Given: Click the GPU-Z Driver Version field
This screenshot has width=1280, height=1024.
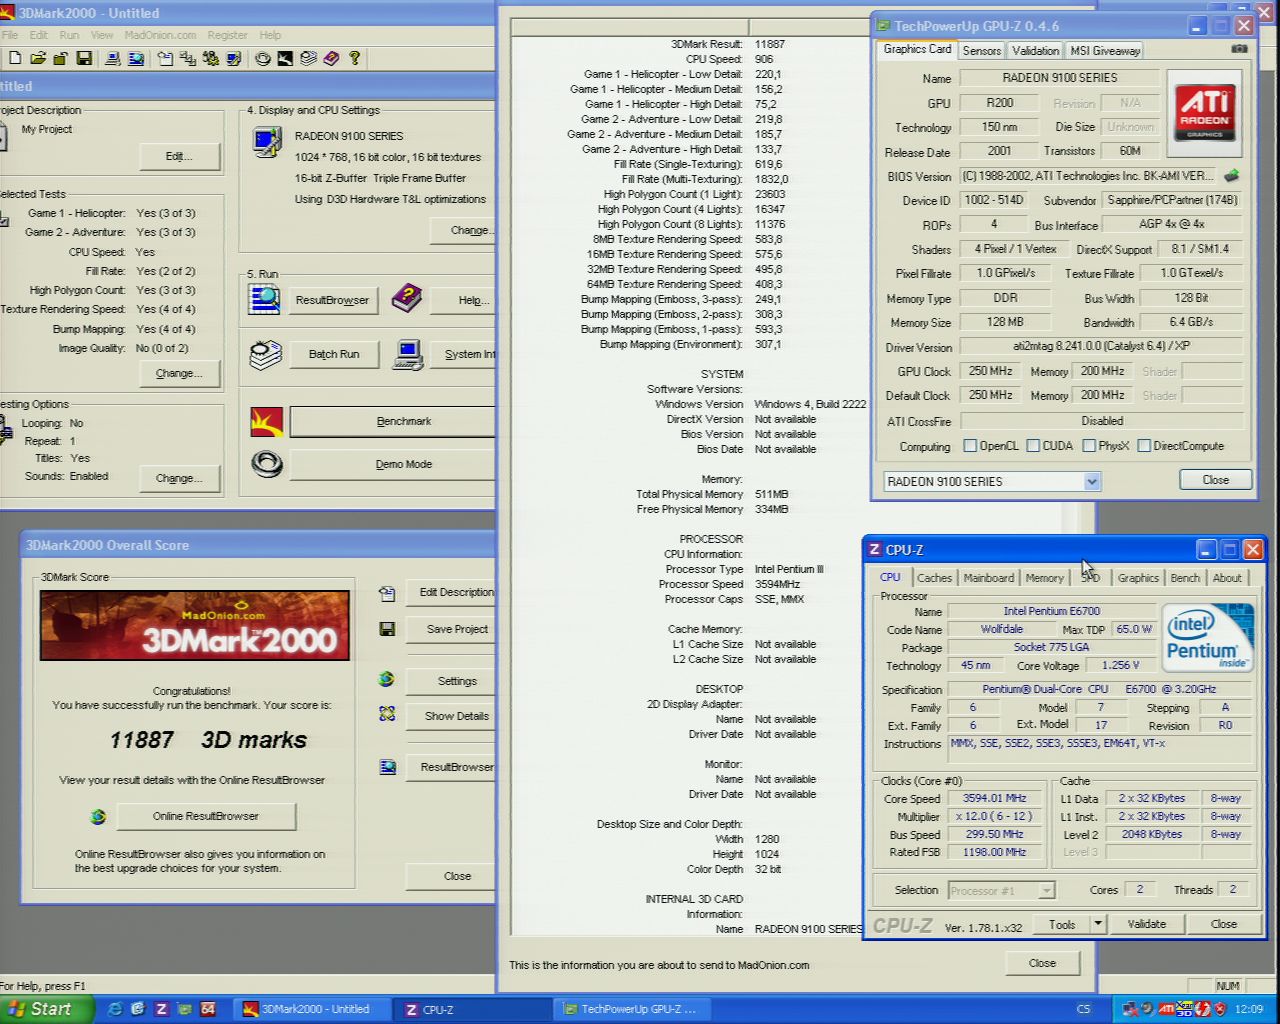Looking at the screenshot, I should (x=1100, y=346).
